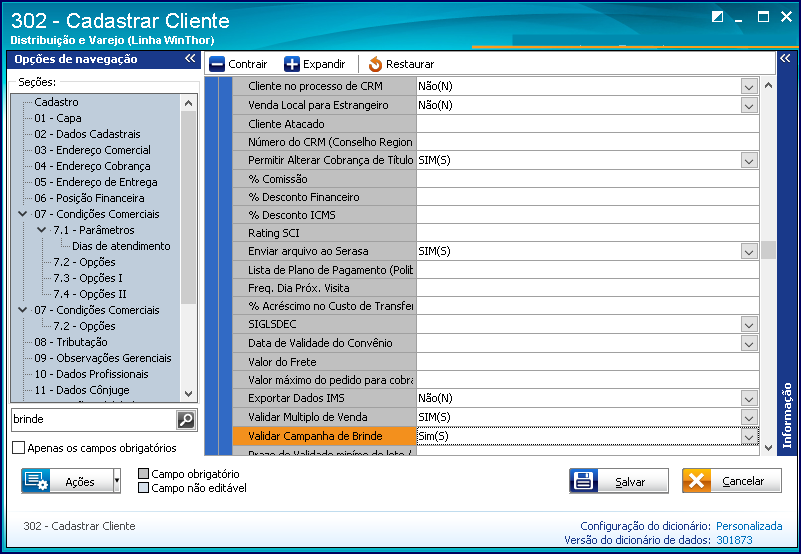Click the Contrair minus icon
801x554 pixels.
(x=217, y=64)
